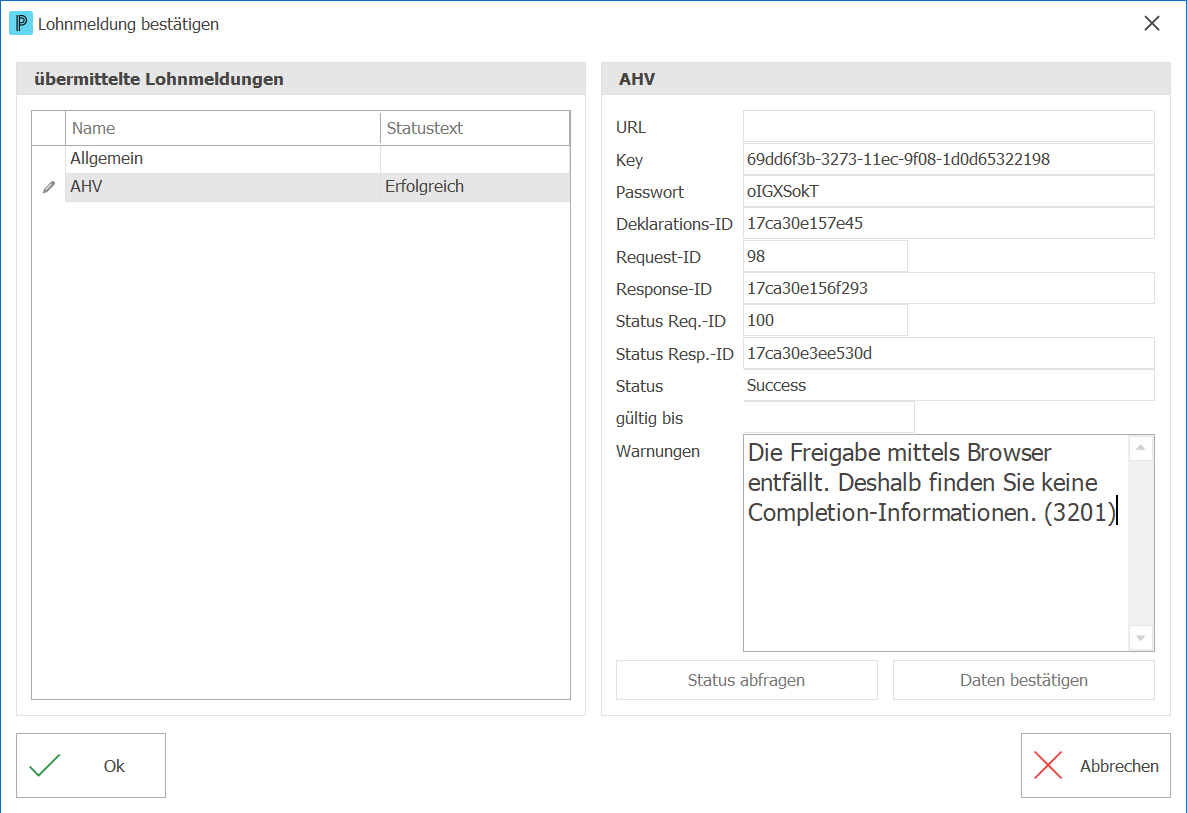Click the Status abfragen button
This screenshot has width=1187, height=813.
(x=746, y=680)
